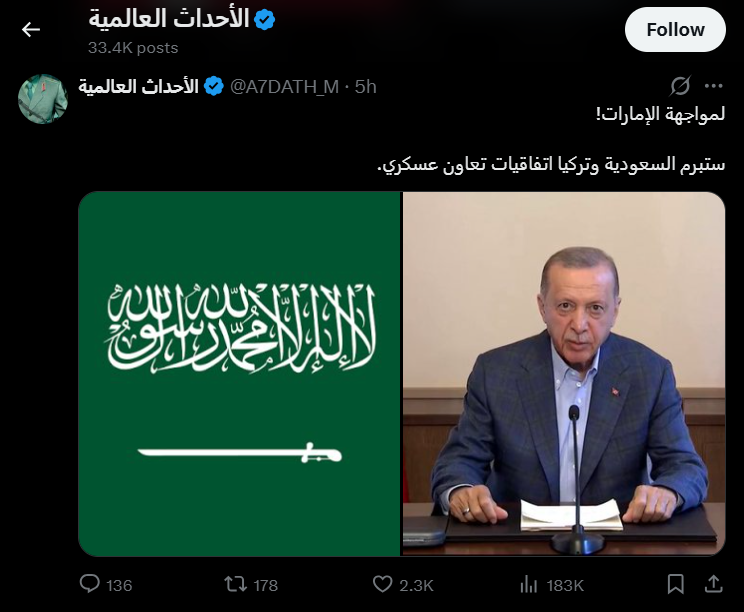Bookmark this post
Screen dimensions: 744x612
pyautogui.click(x=676, y=584)
